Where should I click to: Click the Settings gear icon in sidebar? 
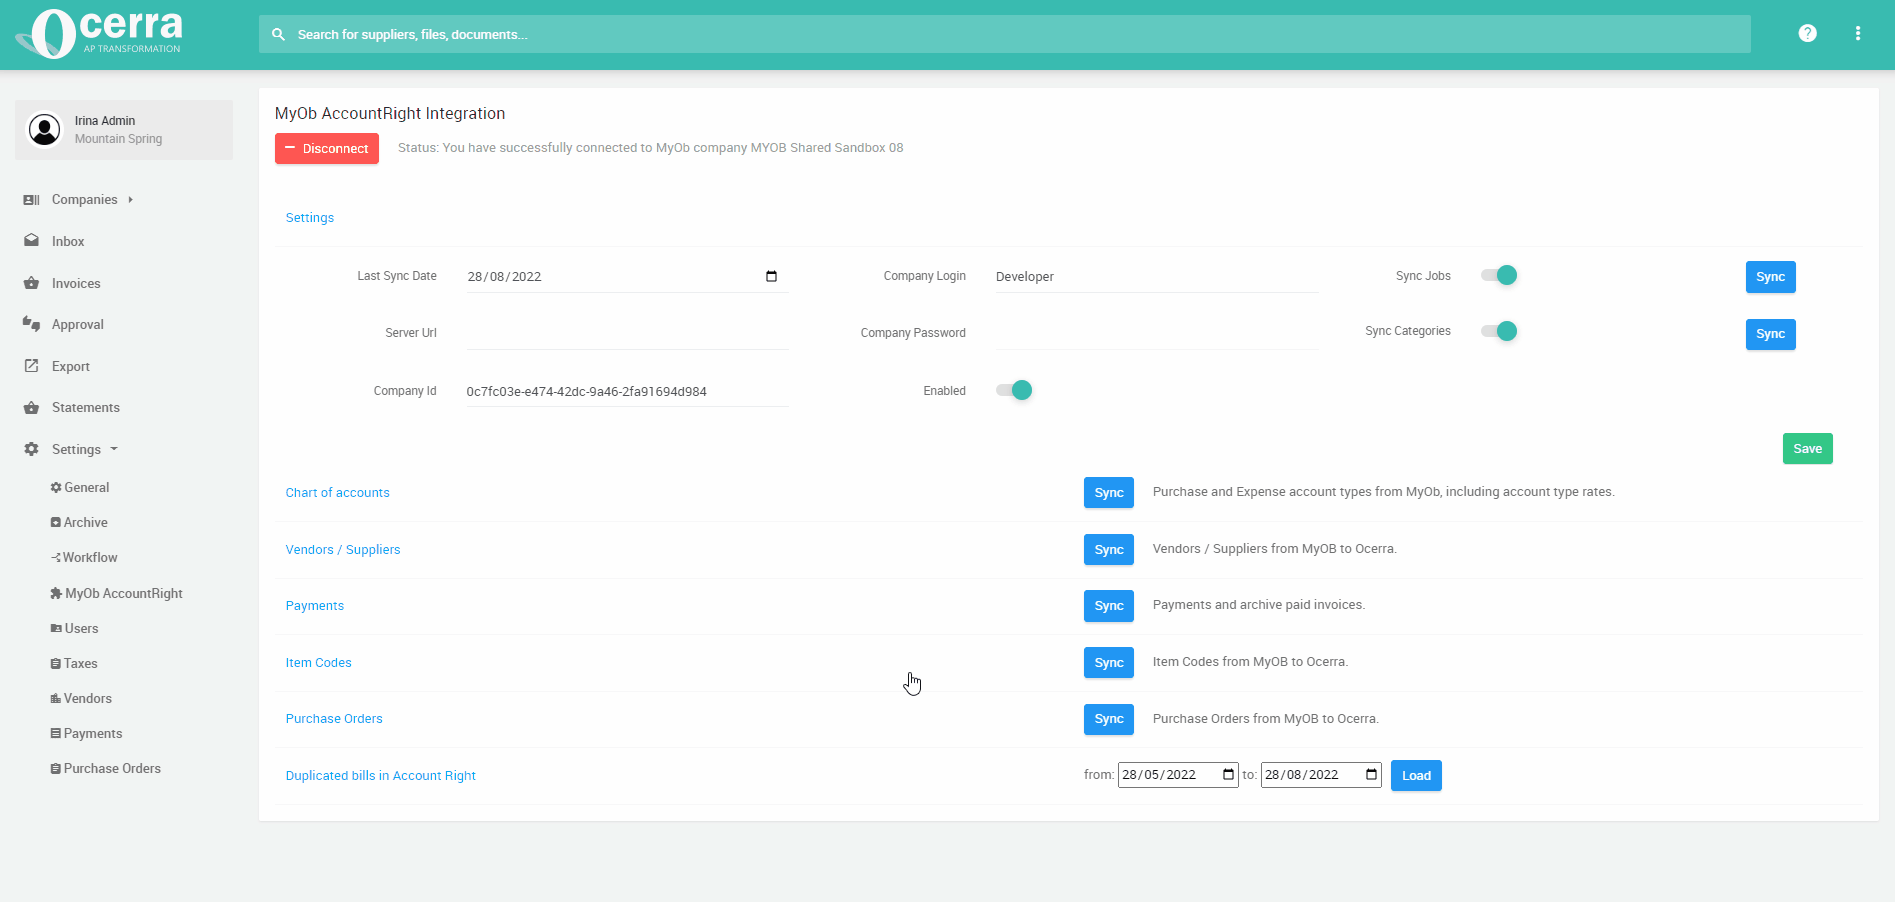click(31, 449)
